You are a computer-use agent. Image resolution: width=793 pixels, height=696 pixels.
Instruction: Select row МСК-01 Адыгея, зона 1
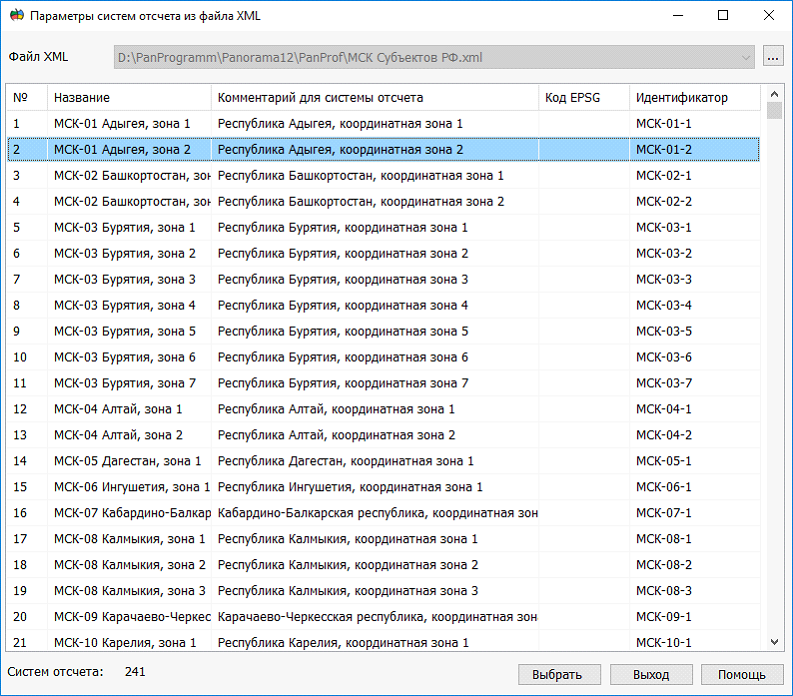(x=383, y=124)
